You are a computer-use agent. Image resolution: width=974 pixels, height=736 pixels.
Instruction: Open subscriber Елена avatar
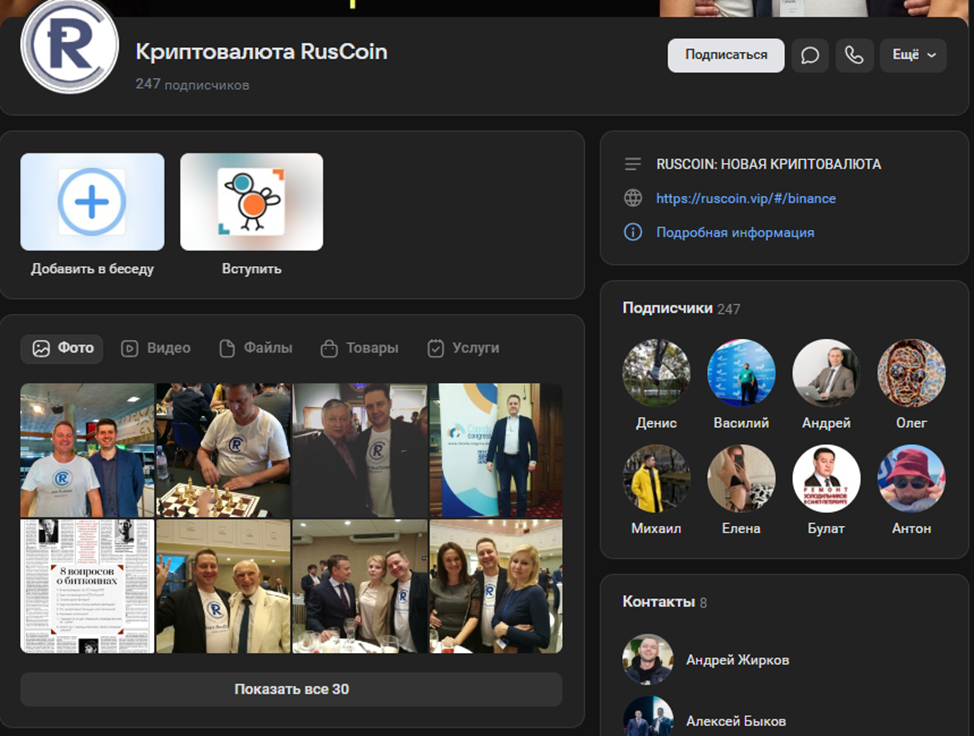741,478
